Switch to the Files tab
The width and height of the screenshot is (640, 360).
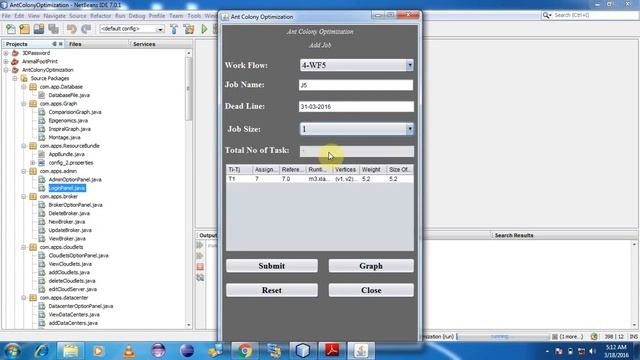tap(75, 44)
